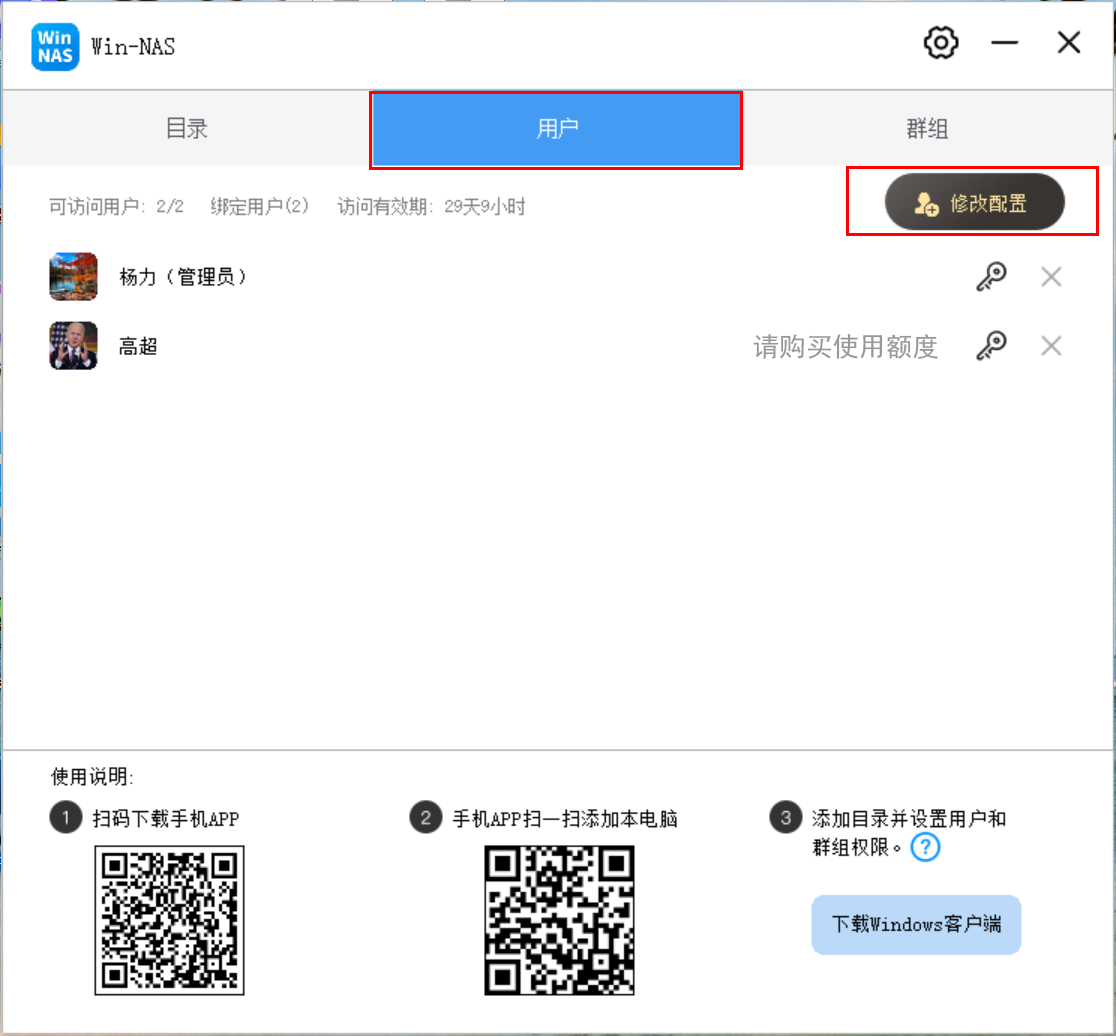This screenshot has width=1116, height=1036.
Task: Click step 1 text 扫码下载手机APP
Action: pos(166,818)
